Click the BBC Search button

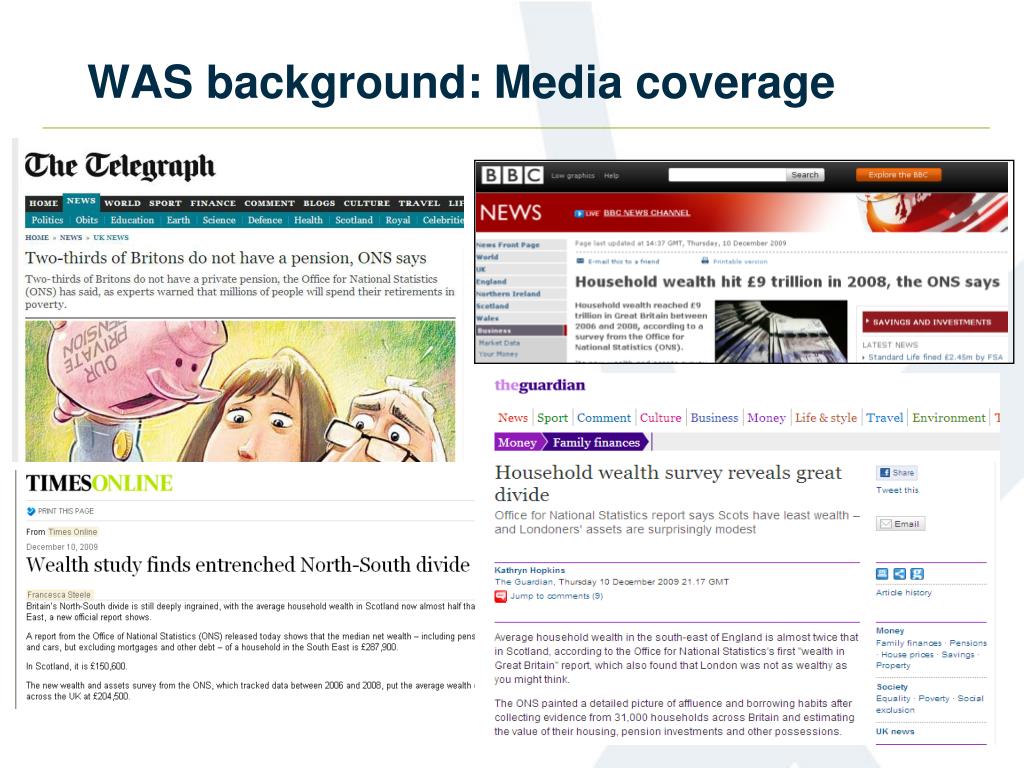click(805, 175)
